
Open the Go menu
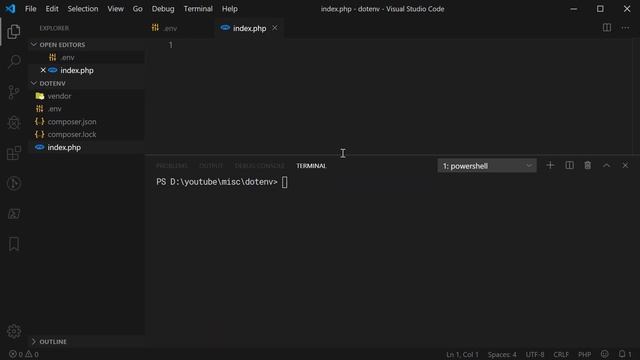(138, 9)
